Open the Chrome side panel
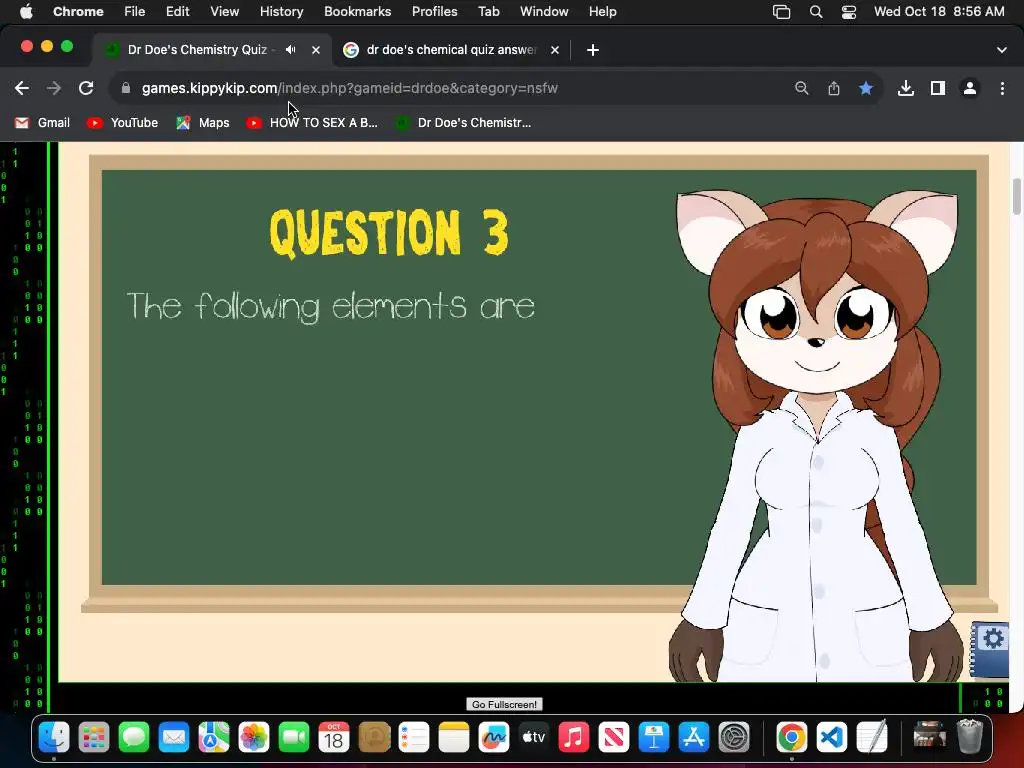1024x768 pixels. 937,88
